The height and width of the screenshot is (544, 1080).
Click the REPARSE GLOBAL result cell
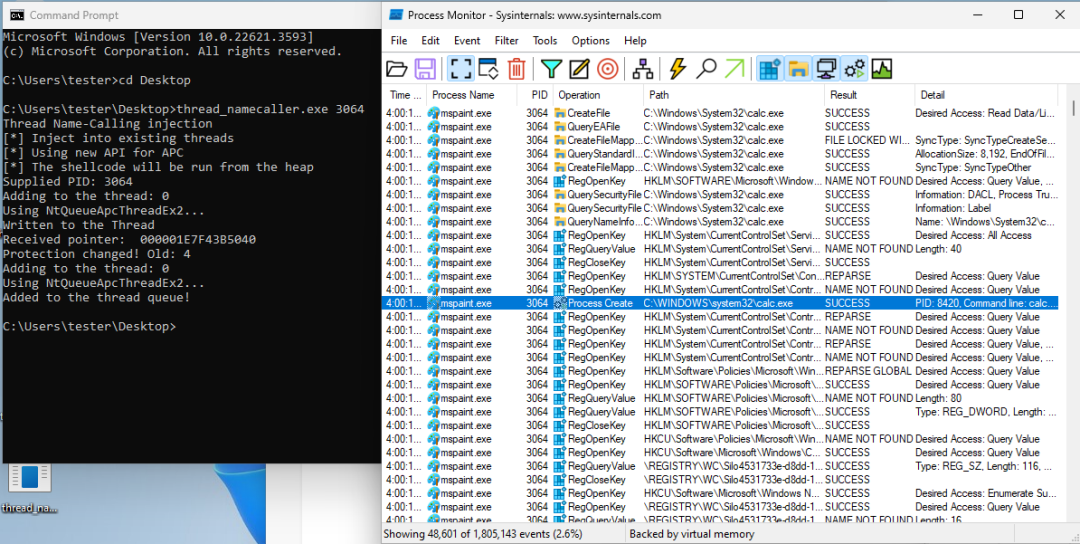click(869, 371)
